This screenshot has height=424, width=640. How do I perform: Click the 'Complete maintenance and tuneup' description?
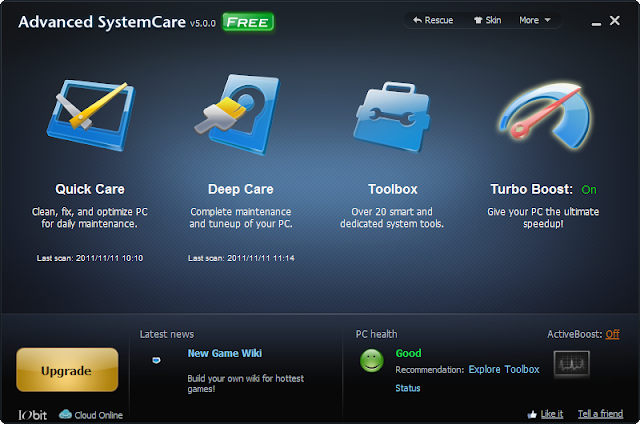pos(241,218)
